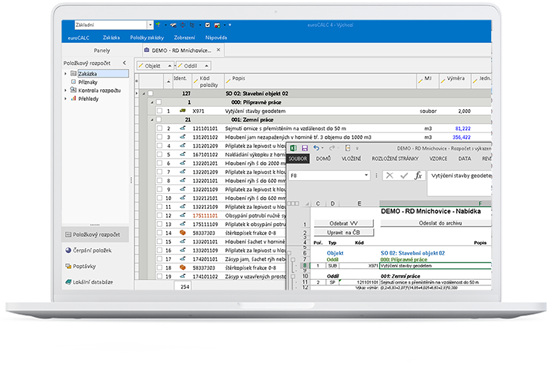Click the red target icon in top toolbar
The height and width of the screenshot is (382, 550).
tap(182, 25)
